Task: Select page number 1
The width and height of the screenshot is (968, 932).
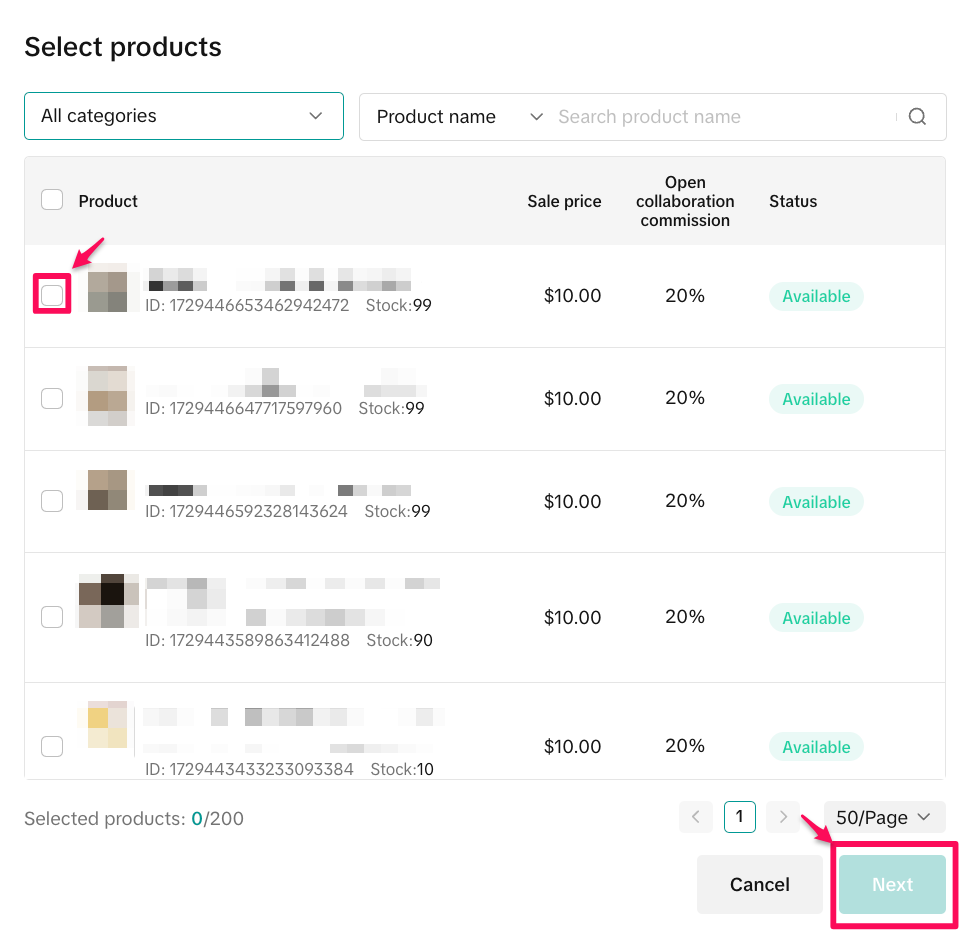Action: coord(739,817)
